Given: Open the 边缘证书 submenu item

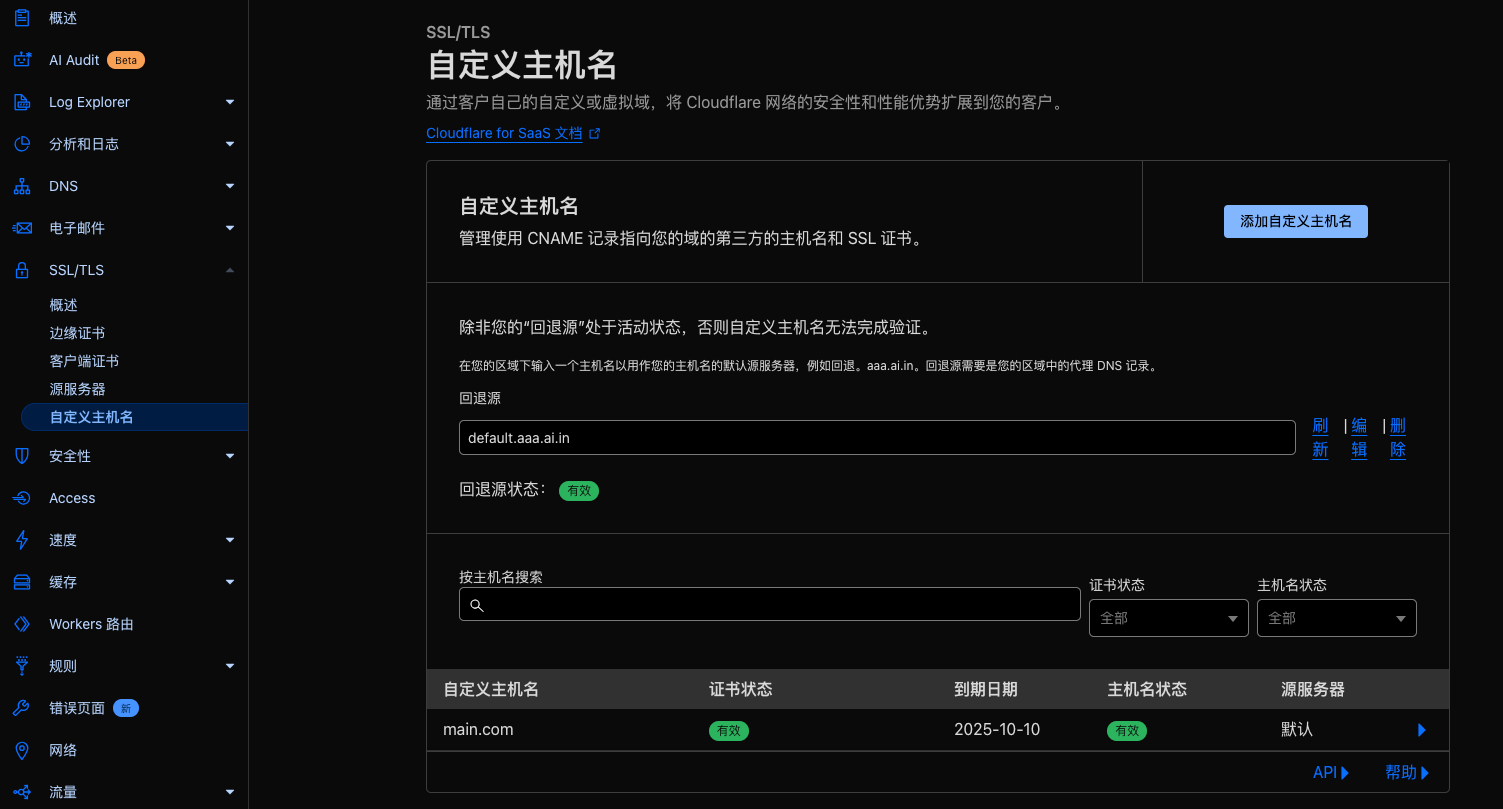Looking at the screenshot, I should tap(77, 333).
